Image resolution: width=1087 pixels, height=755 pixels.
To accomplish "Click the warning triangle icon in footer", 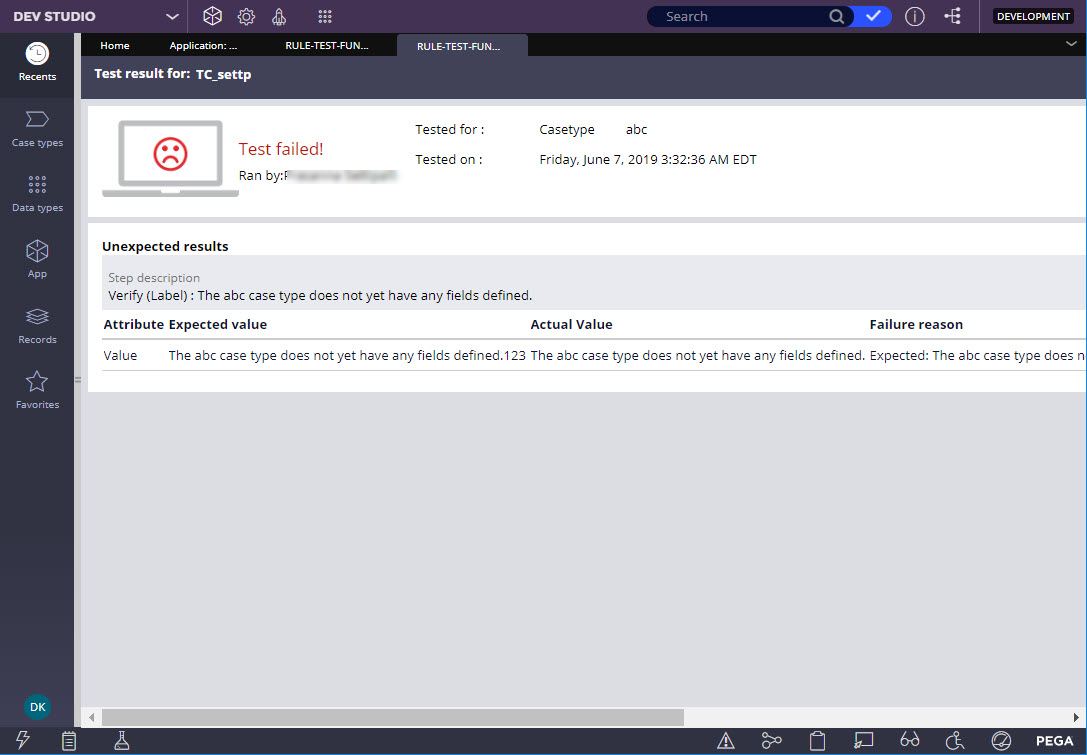I will pyautogui.click(x=726, y=740).
